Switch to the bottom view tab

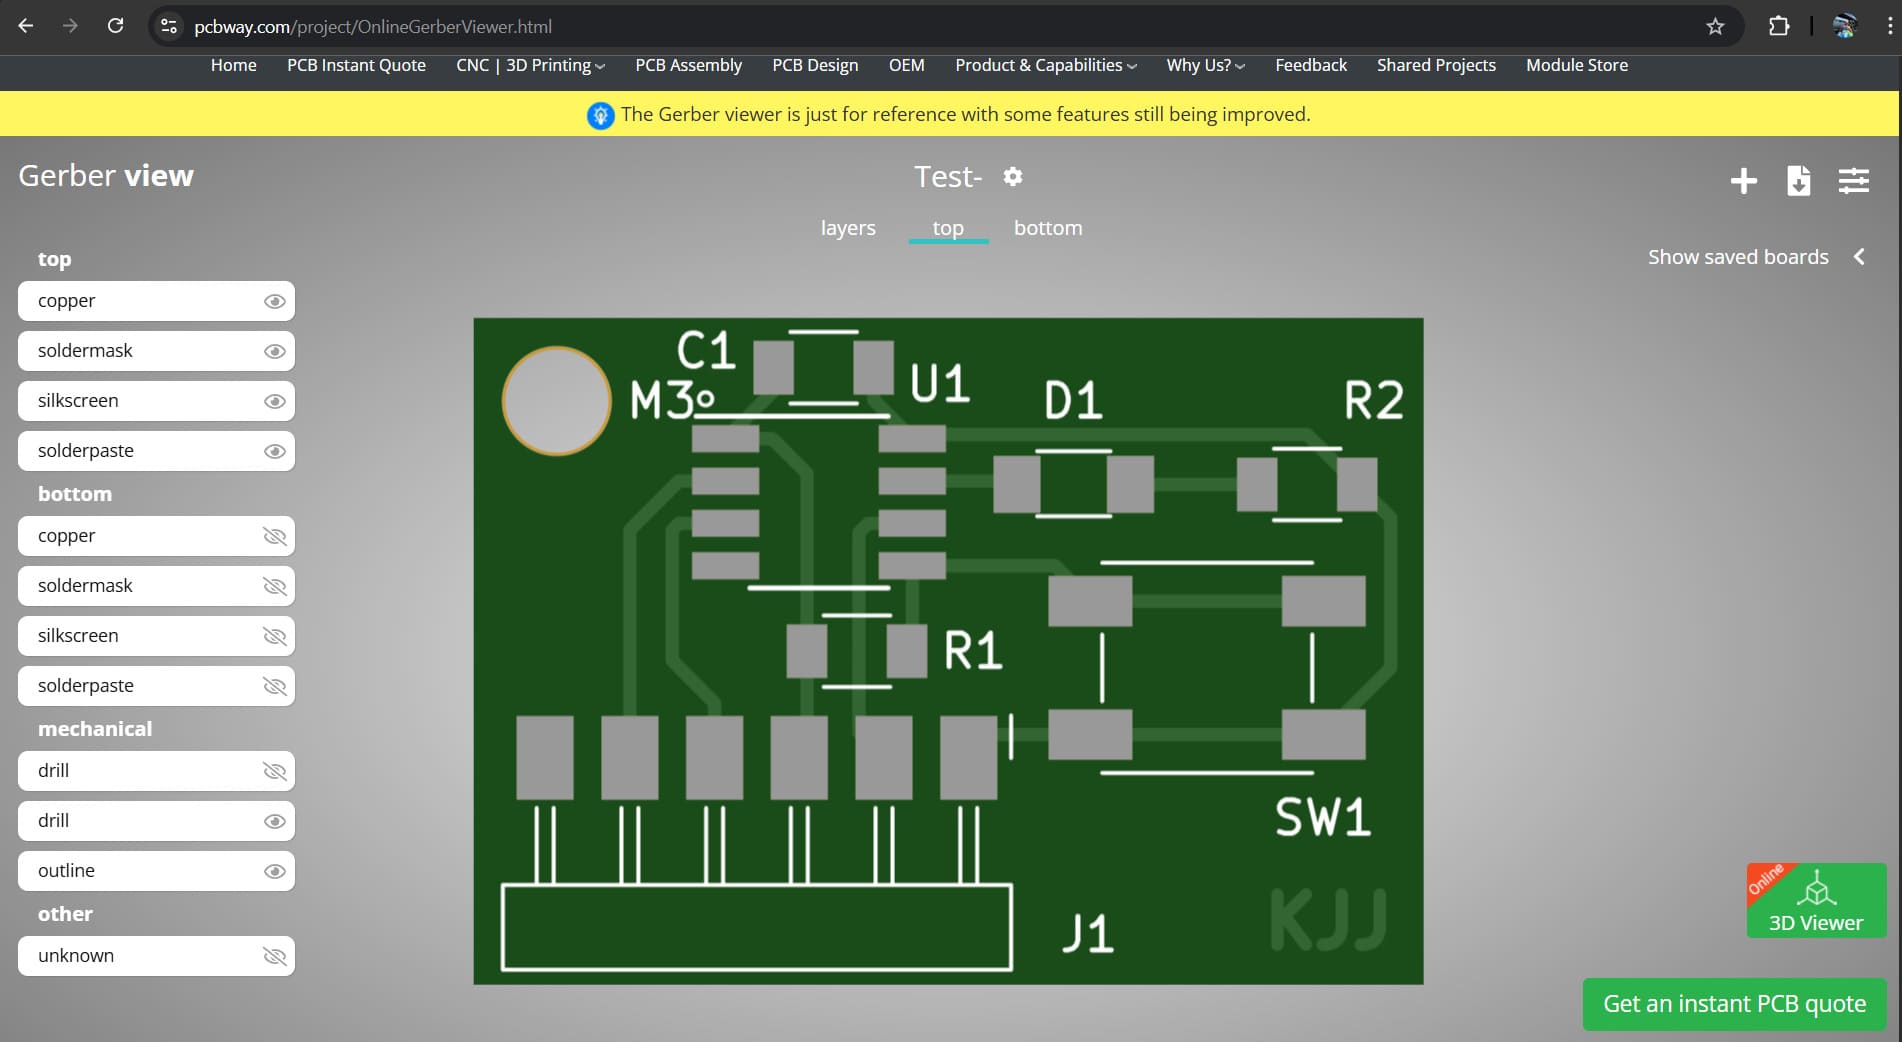point(1048,227)
